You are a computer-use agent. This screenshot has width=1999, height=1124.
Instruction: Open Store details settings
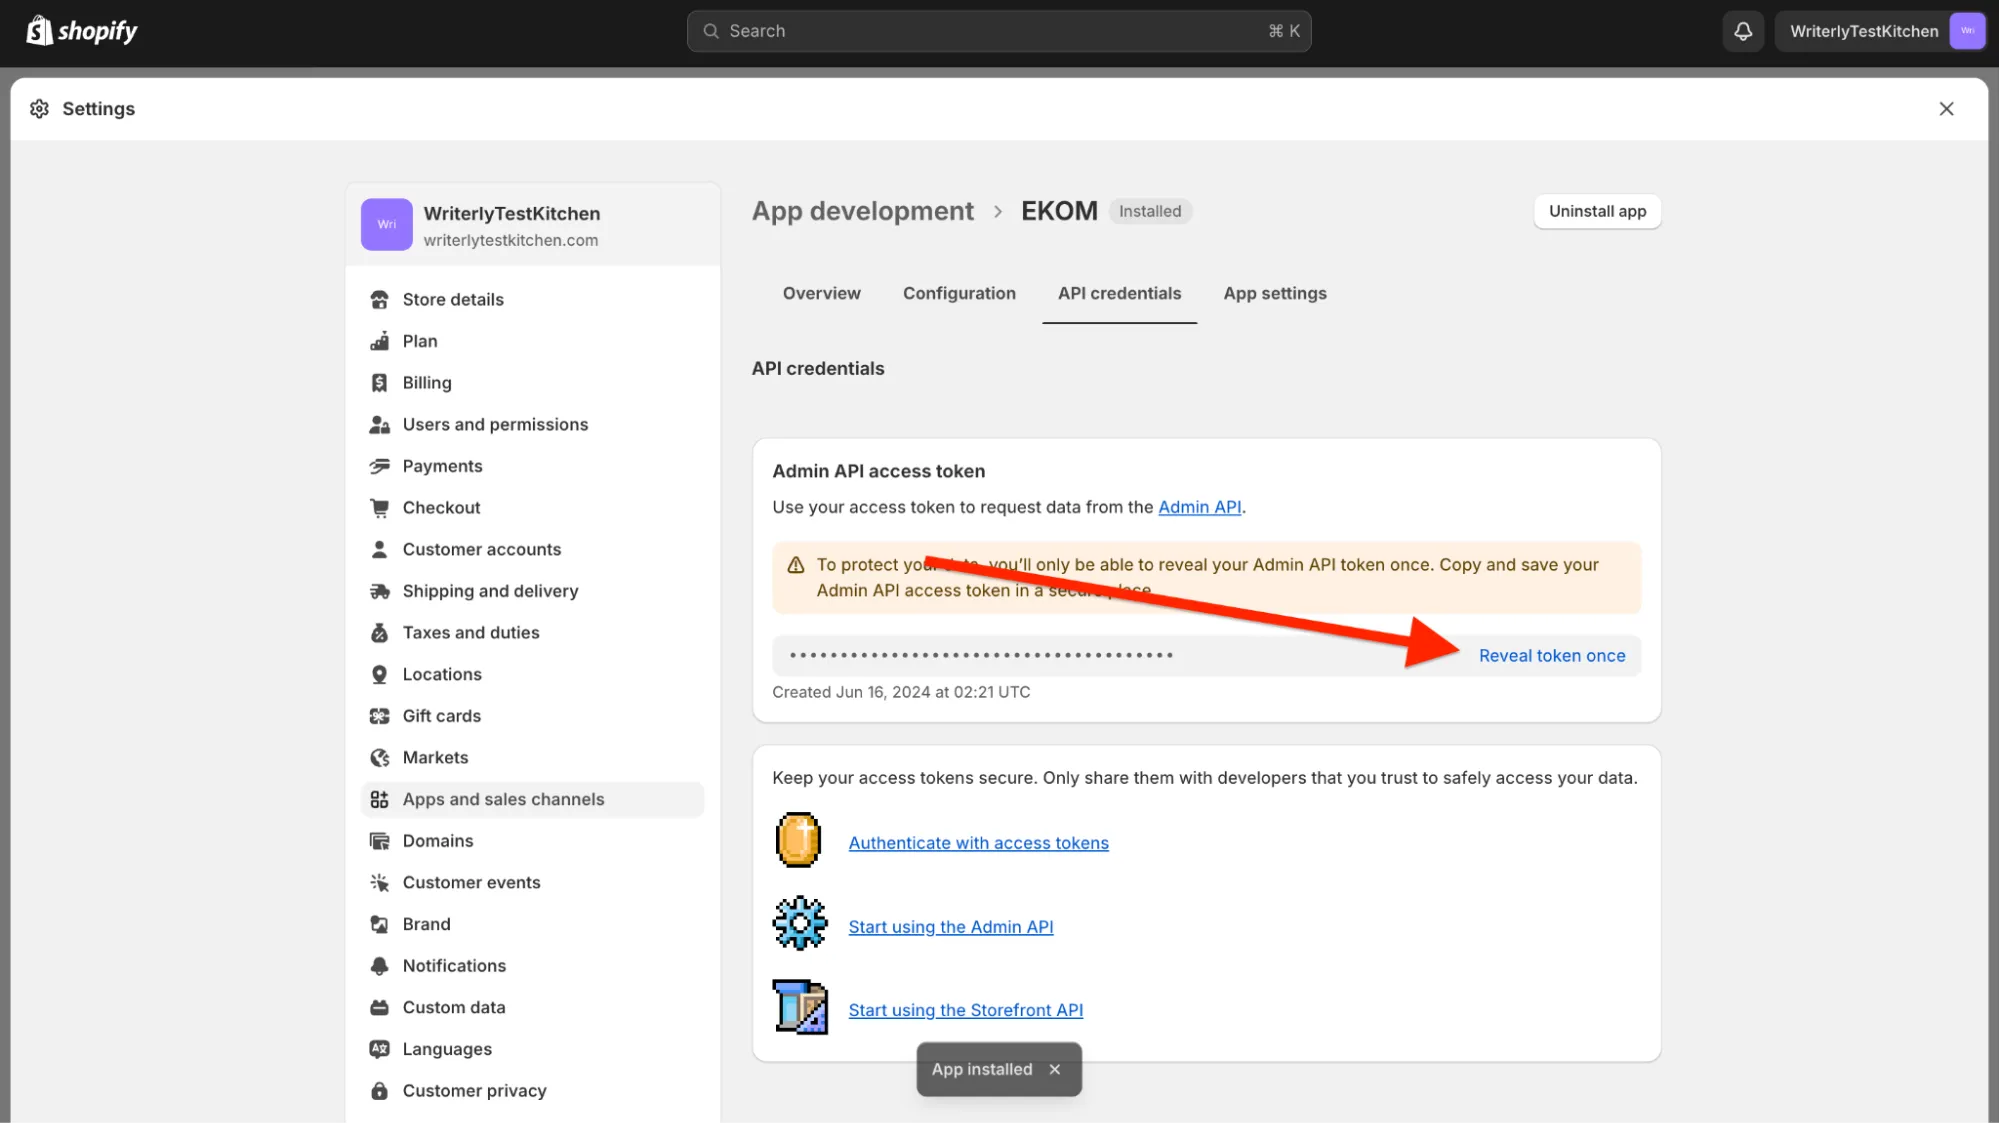pyautogui.click(x=532, y=300)
